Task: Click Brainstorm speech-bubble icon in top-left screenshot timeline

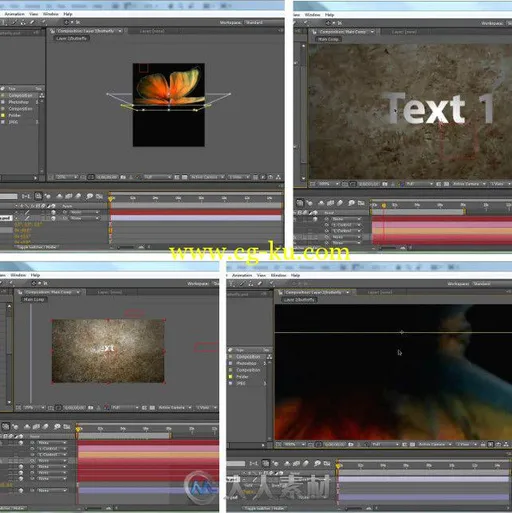Action: pyautogui.click(x=90, y=196)
